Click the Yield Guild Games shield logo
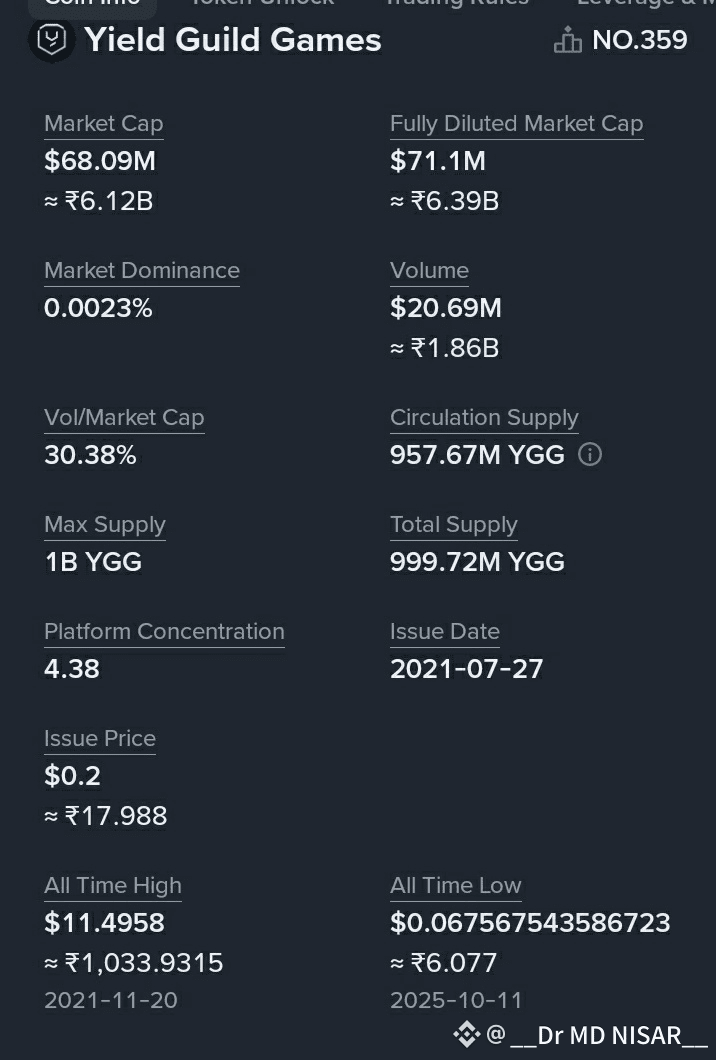 click(52, 39)
